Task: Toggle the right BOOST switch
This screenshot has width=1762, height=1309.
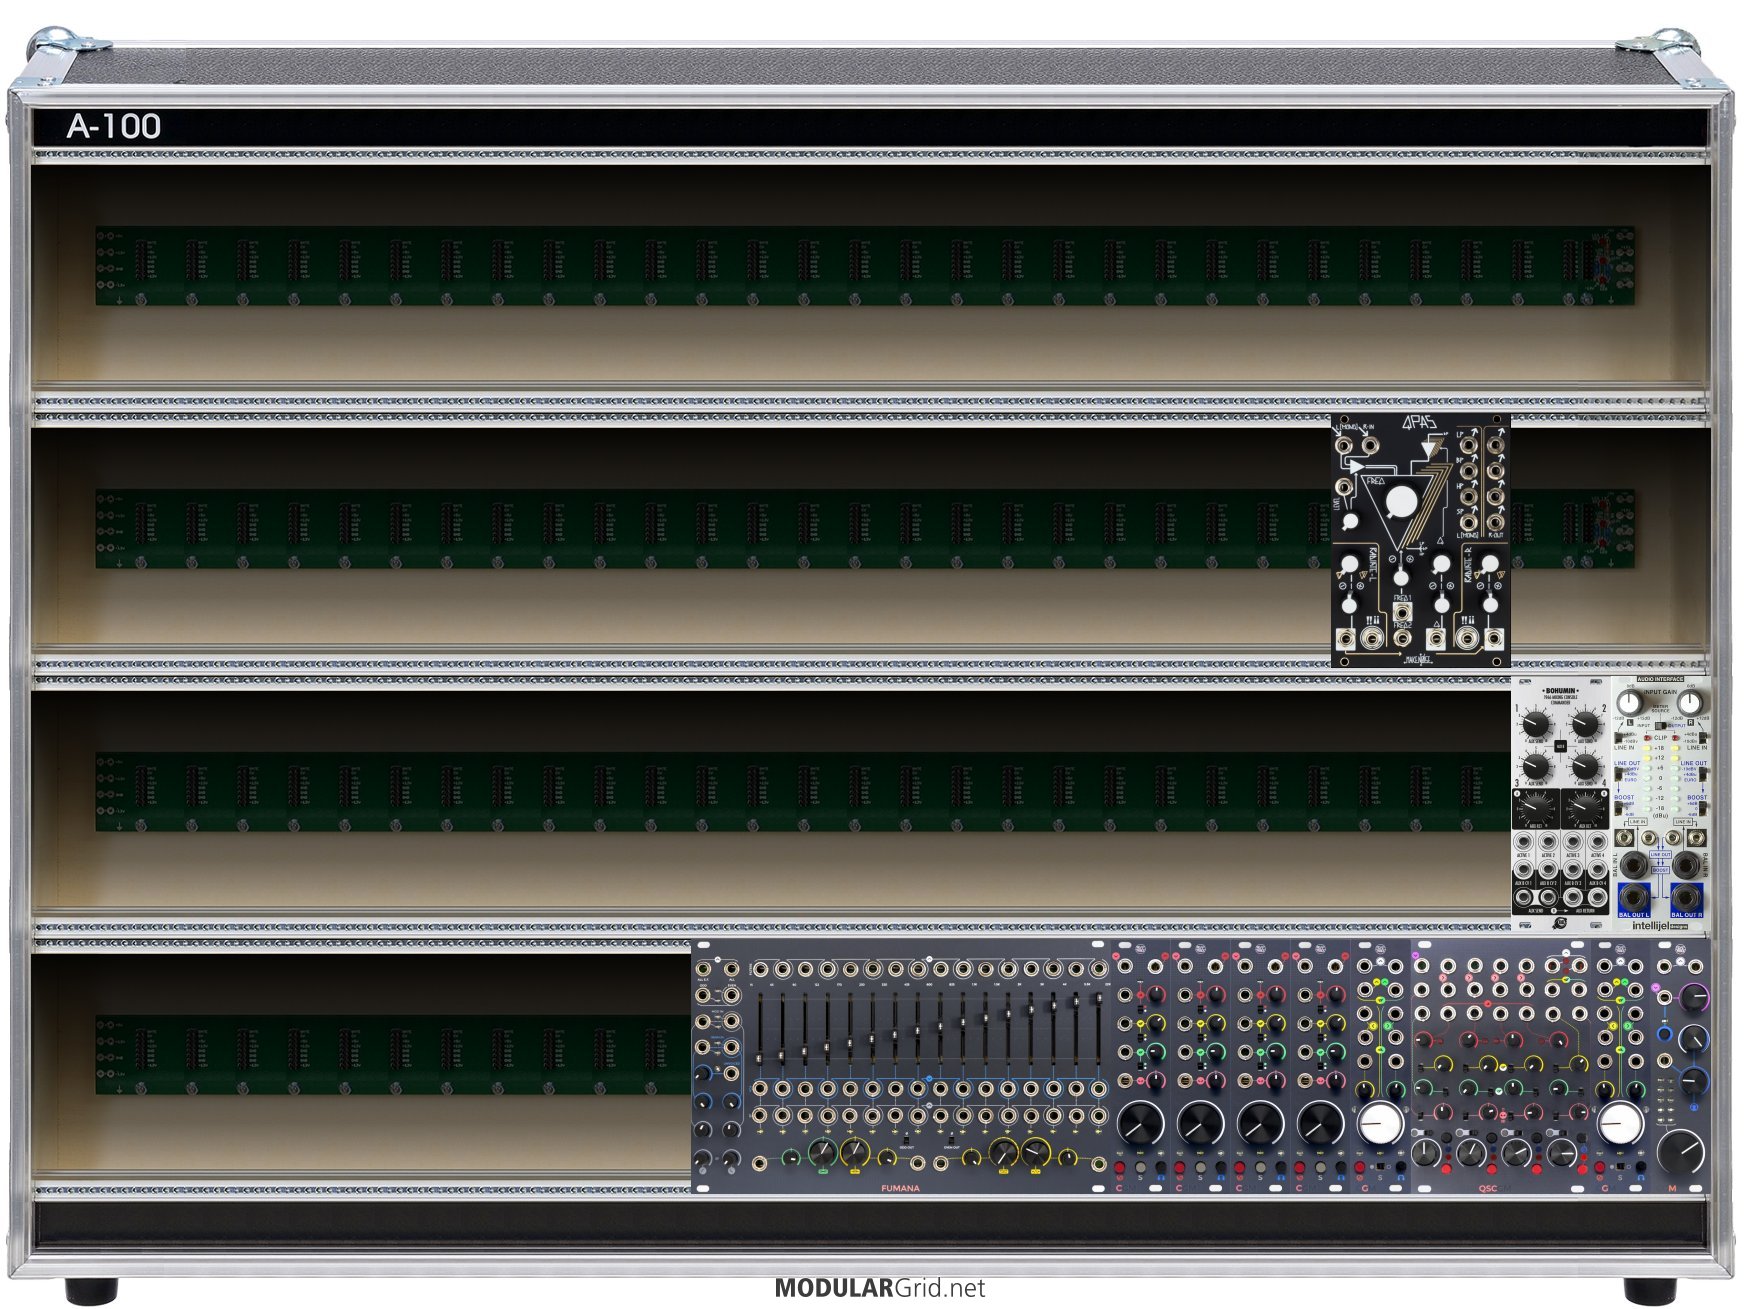Action: [1701, 806]
